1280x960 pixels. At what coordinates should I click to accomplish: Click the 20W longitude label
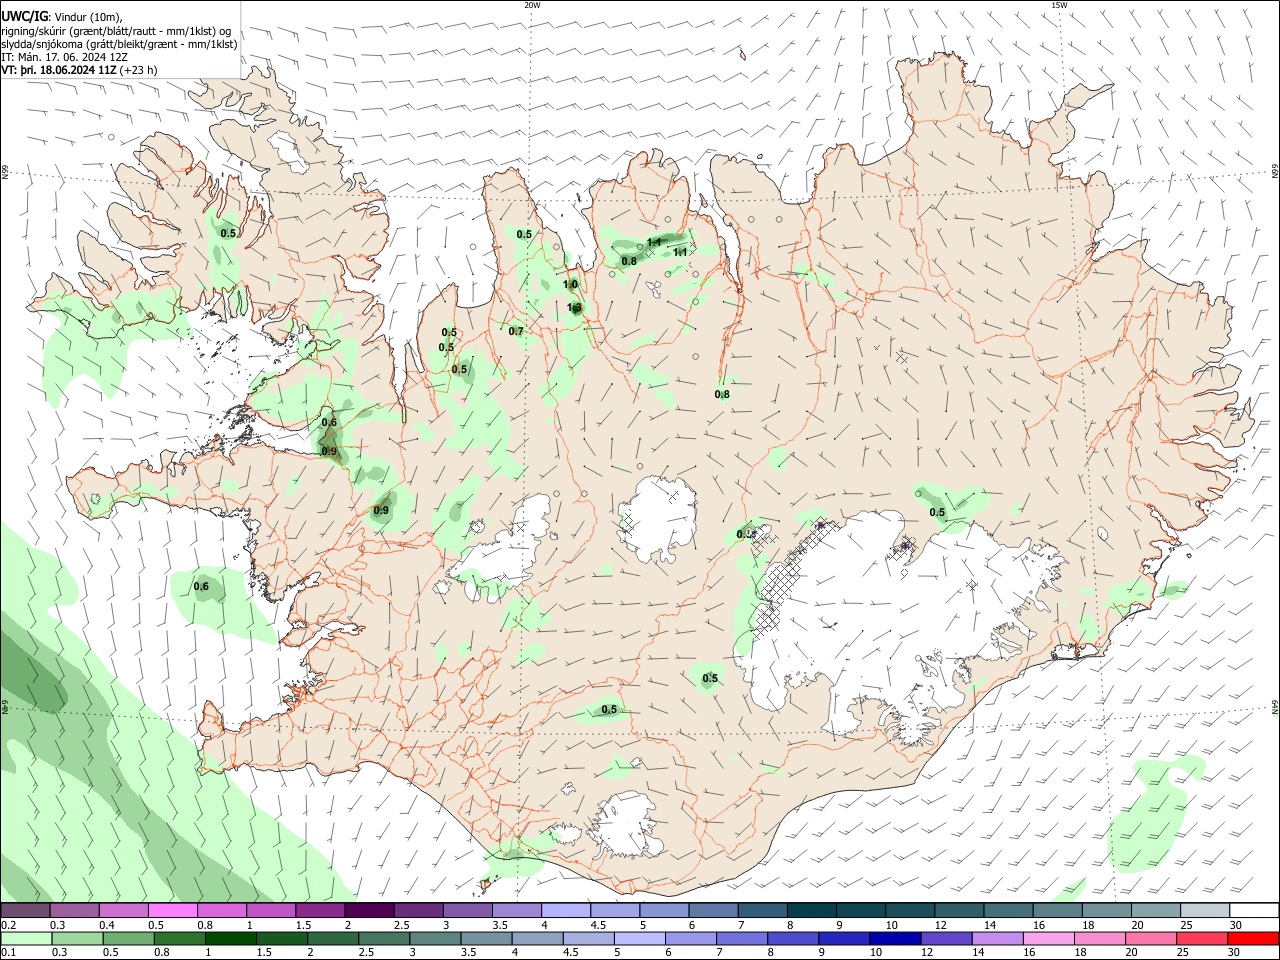[532, 5]
